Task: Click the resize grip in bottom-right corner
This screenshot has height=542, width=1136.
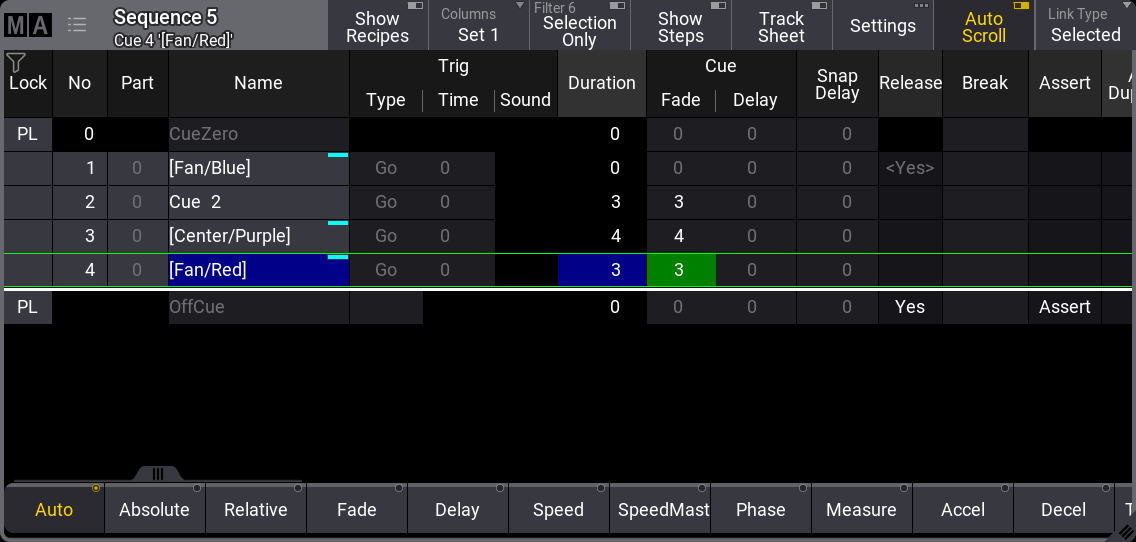Action: pyautogui.click(x=1126, y=532)
